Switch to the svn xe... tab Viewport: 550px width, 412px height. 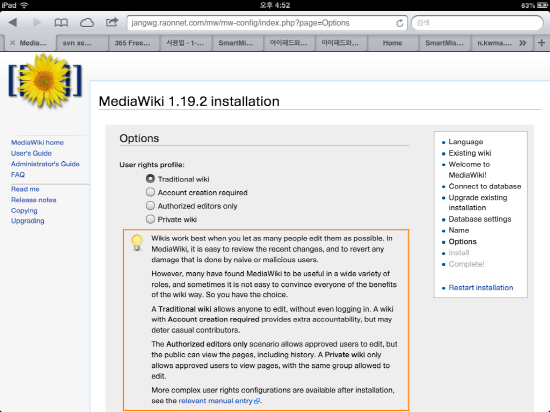click(82, 43)
